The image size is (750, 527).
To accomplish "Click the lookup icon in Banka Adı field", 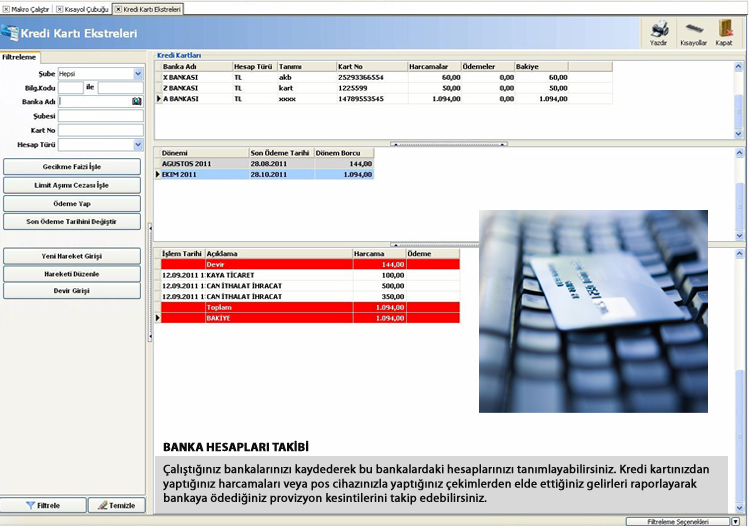I will (137, 101).
